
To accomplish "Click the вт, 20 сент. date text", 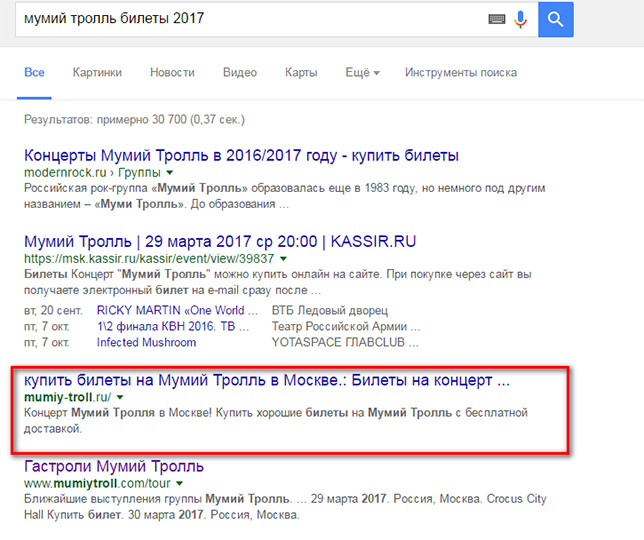I will pyautogui.click(x=53, y=310).
